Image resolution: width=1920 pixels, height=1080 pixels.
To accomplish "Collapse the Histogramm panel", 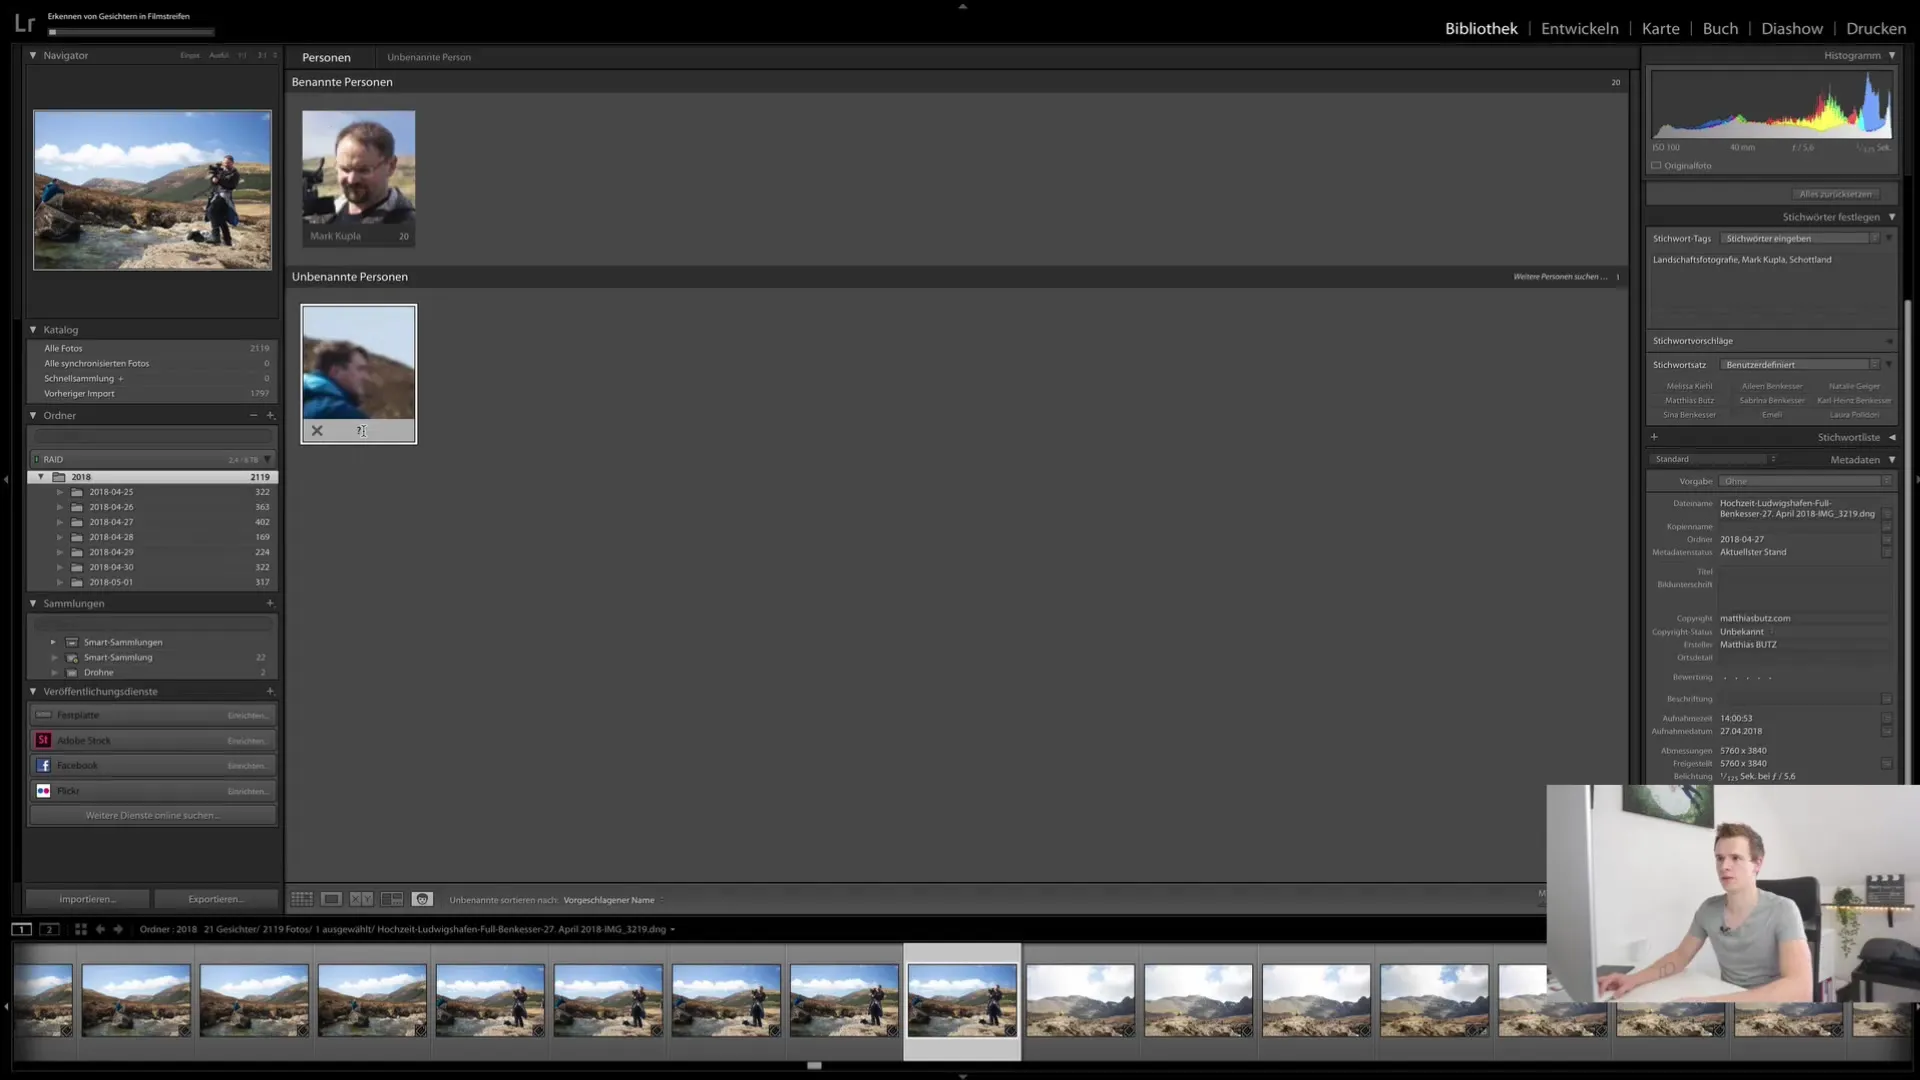I will 1892,55.
